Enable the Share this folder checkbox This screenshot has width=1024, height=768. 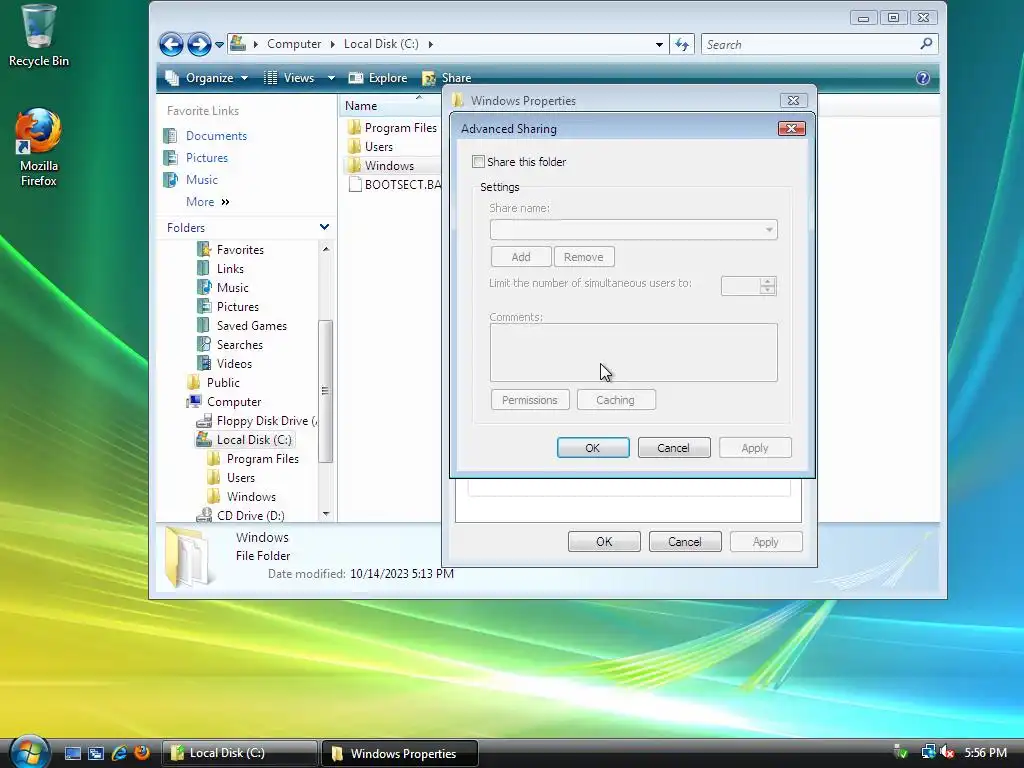tap(478, 162)
